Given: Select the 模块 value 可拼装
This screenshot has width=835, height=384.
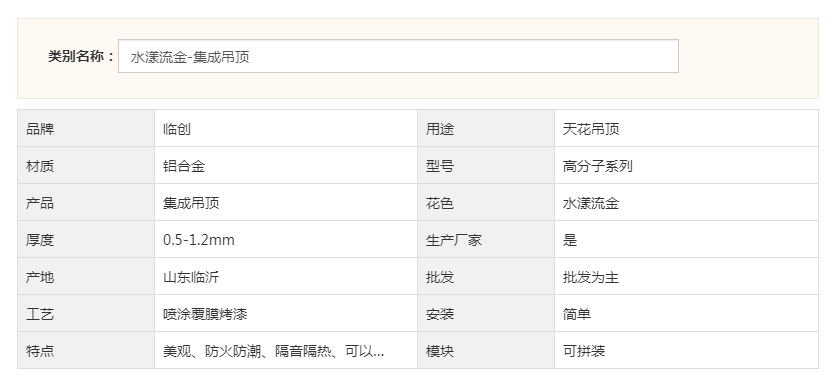Looking at the screenshot, I should coord(584,351).
